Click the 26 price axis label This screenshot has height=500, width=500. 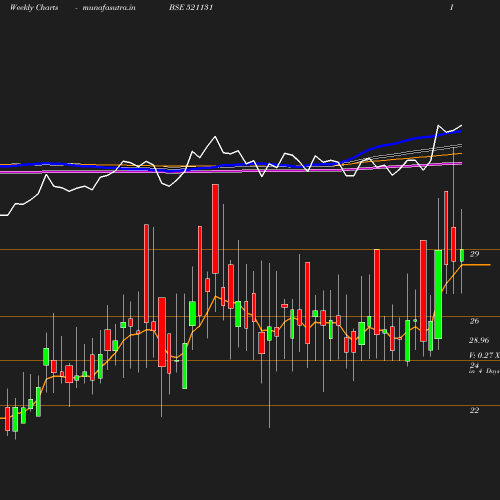click(x=474, y=321)
